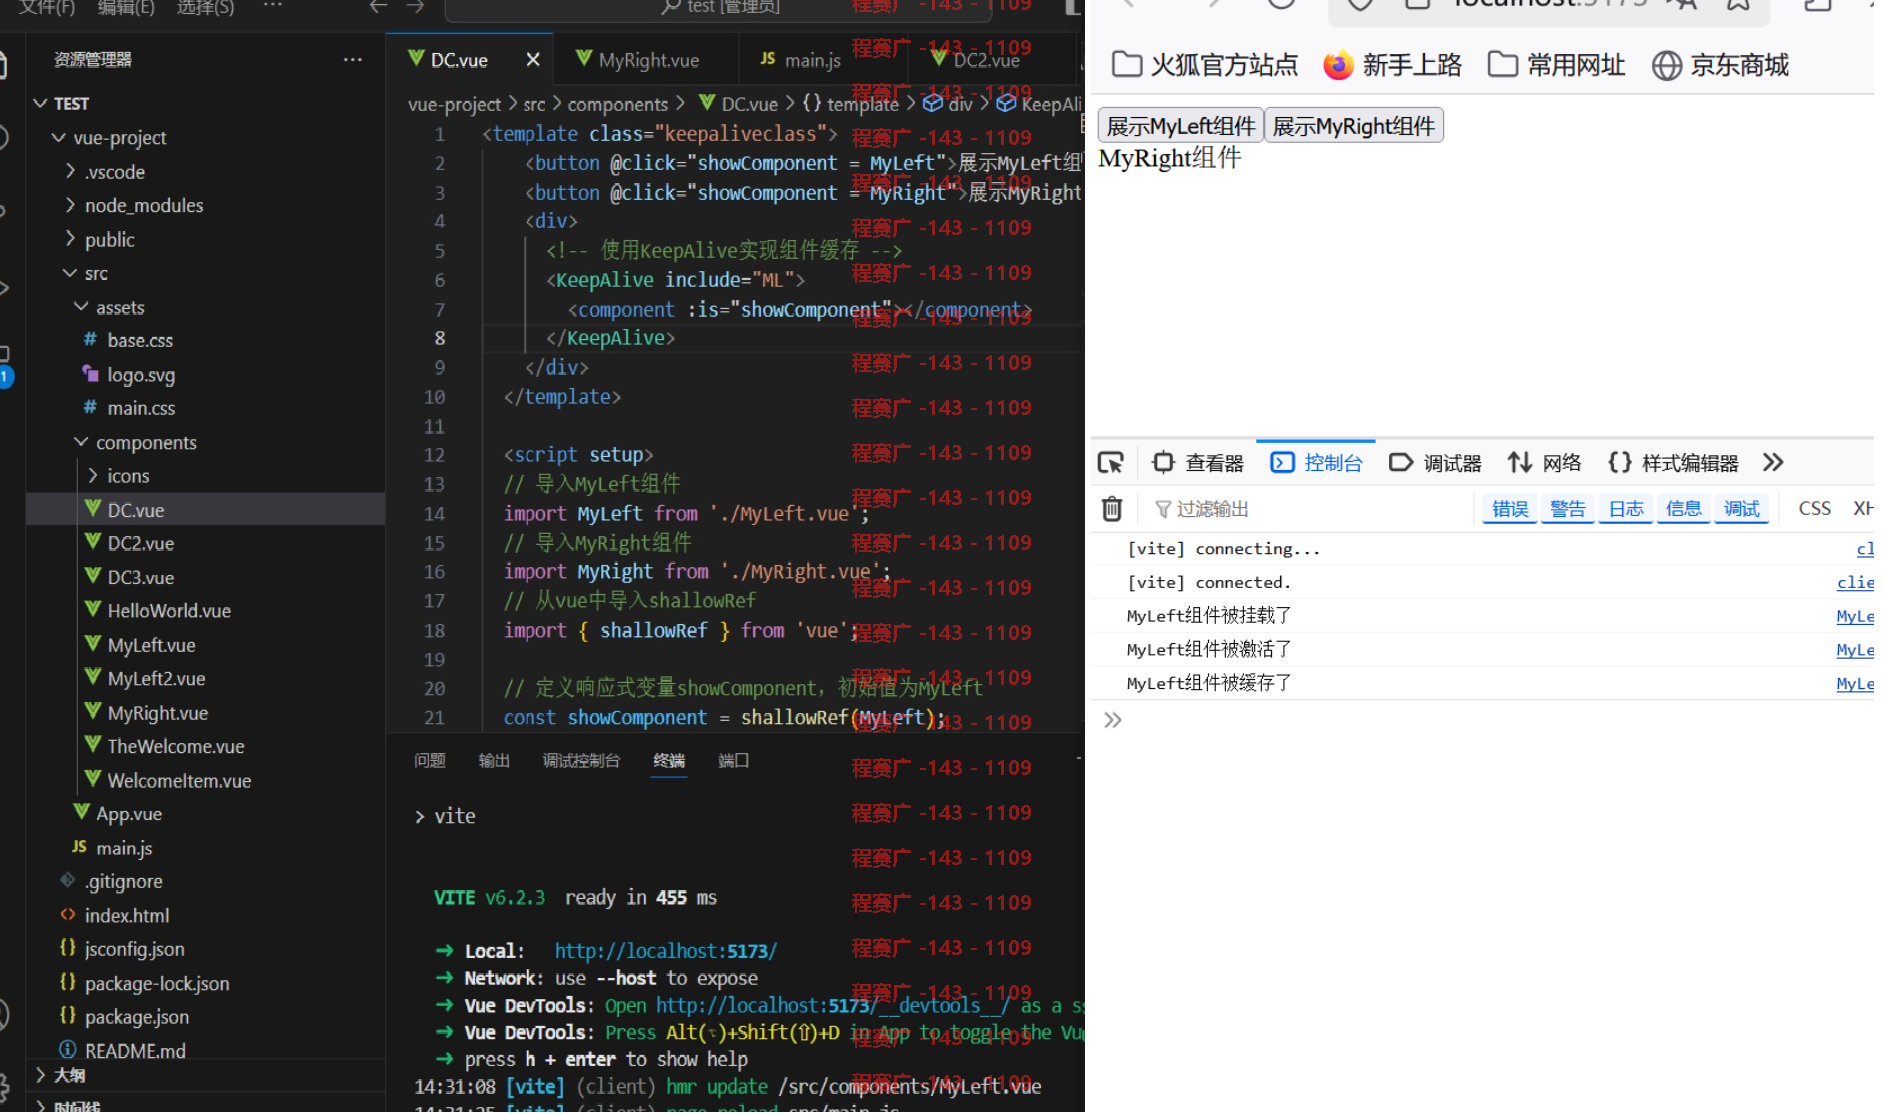Open logo.svg file
1885x1114 pixels.
coord(140,375)
